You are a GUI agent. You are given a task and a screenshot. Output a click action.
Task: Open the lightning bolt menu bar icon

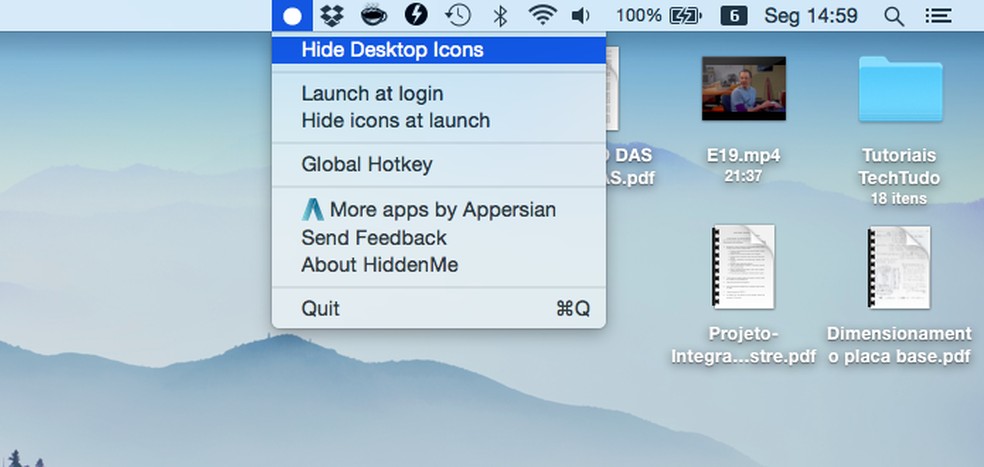415,14
